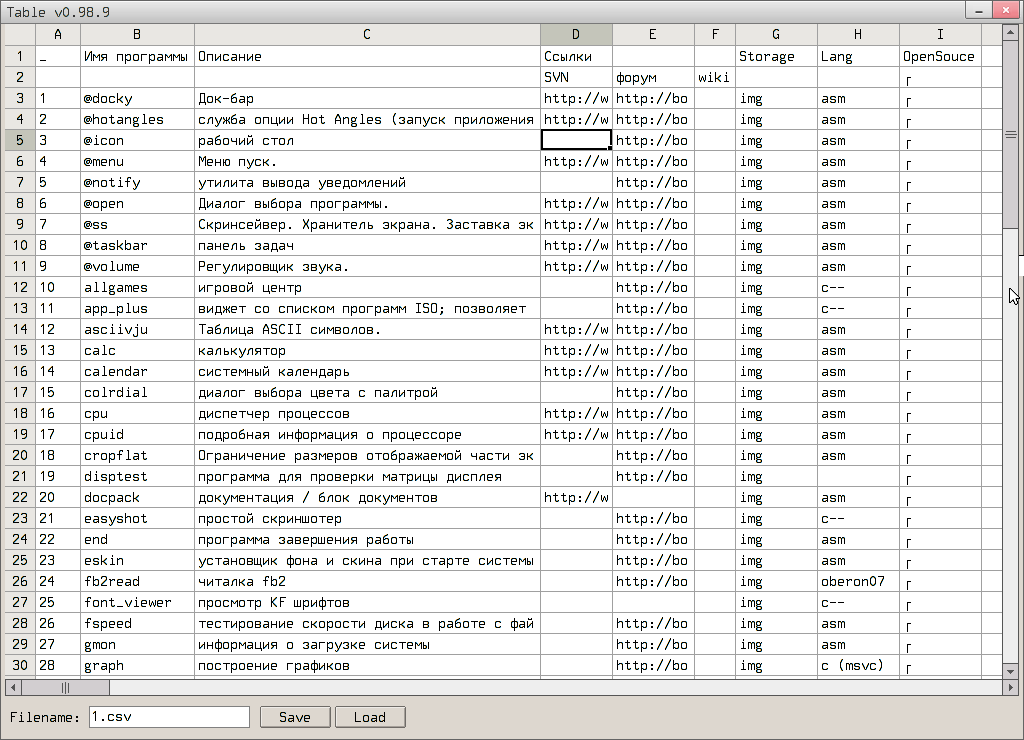Click the SVN link cell for calc
Viewport: 1024px width, 740px height.
pos(576,351)
